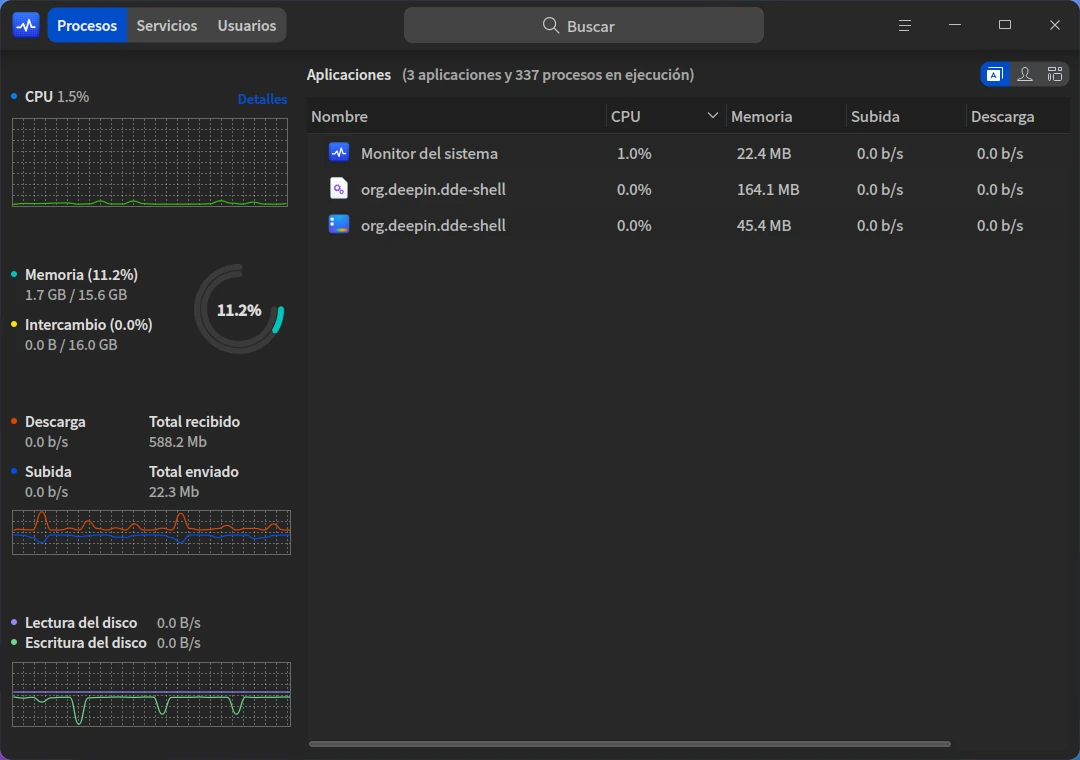
Task: Minimize the System Monitor window
Action: [x=955, y=25]
